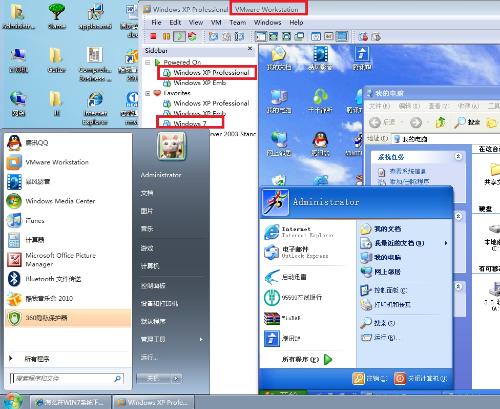
Task: Click the red power off toolbar icon
Action: tap(153, 36)
